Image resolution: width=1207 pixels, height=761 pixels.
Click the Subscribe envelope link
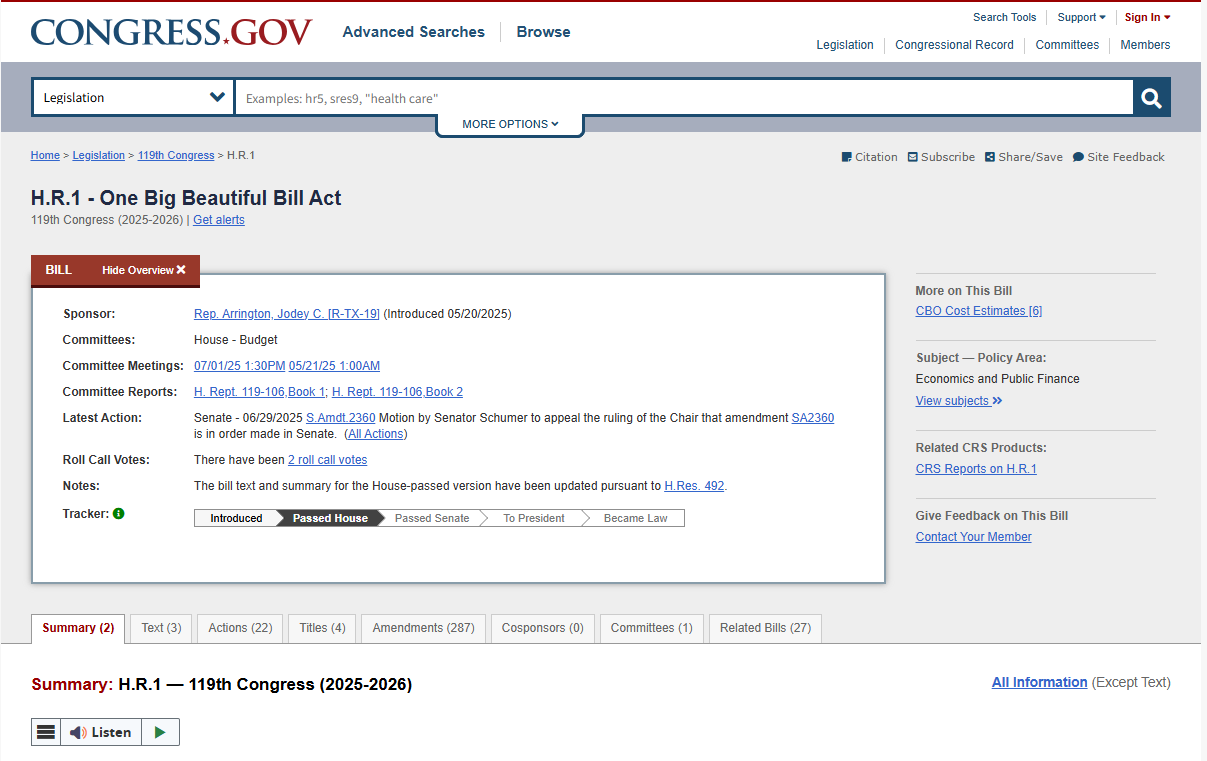click(x=941, y=157)
